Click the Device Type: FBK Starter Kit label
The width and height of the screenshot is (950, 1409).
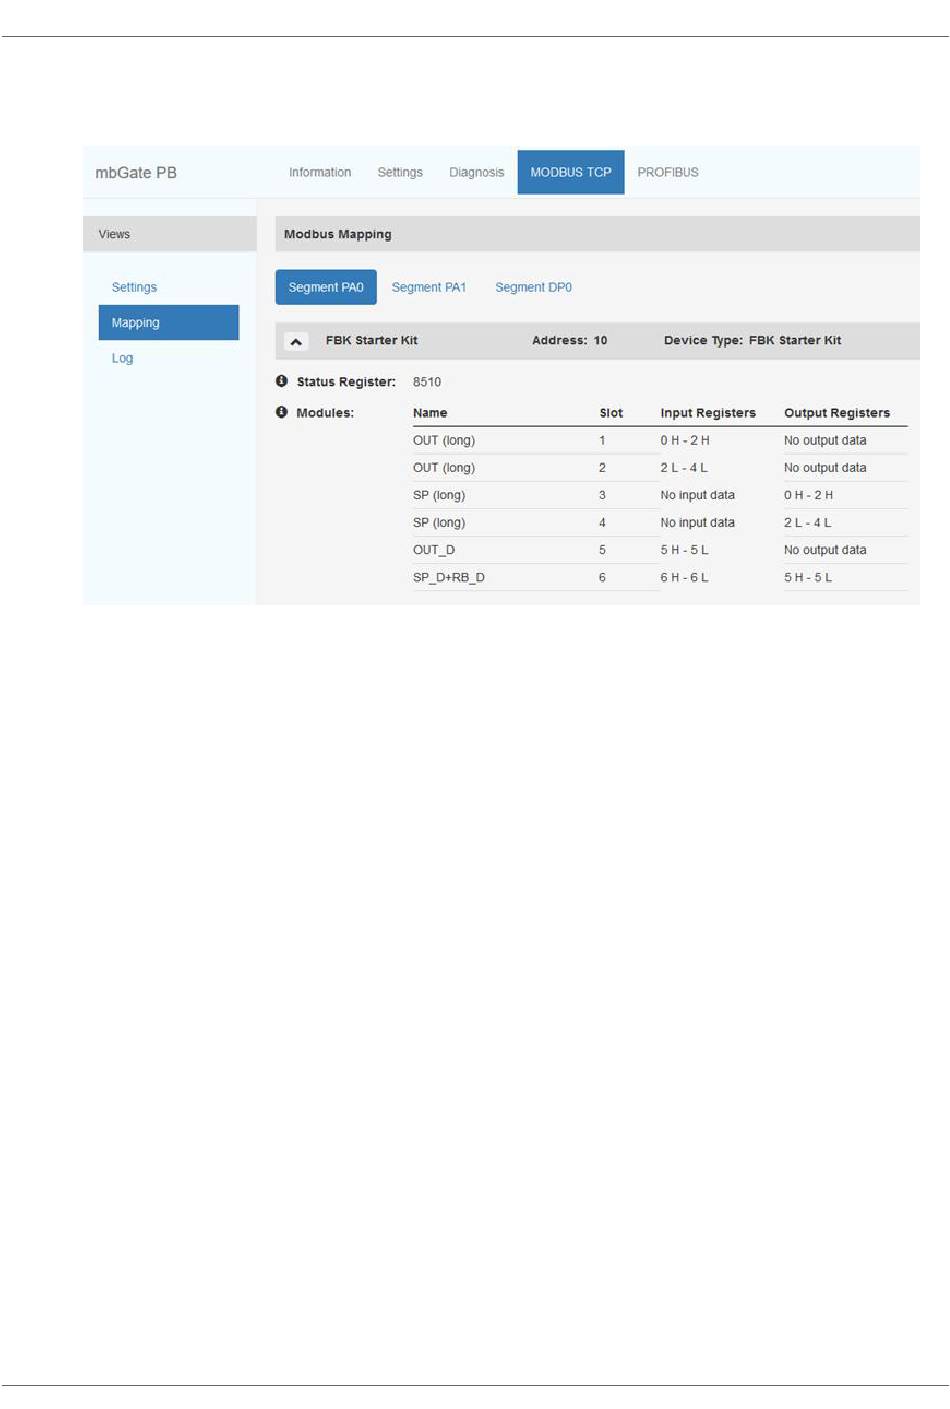[752, 341]
